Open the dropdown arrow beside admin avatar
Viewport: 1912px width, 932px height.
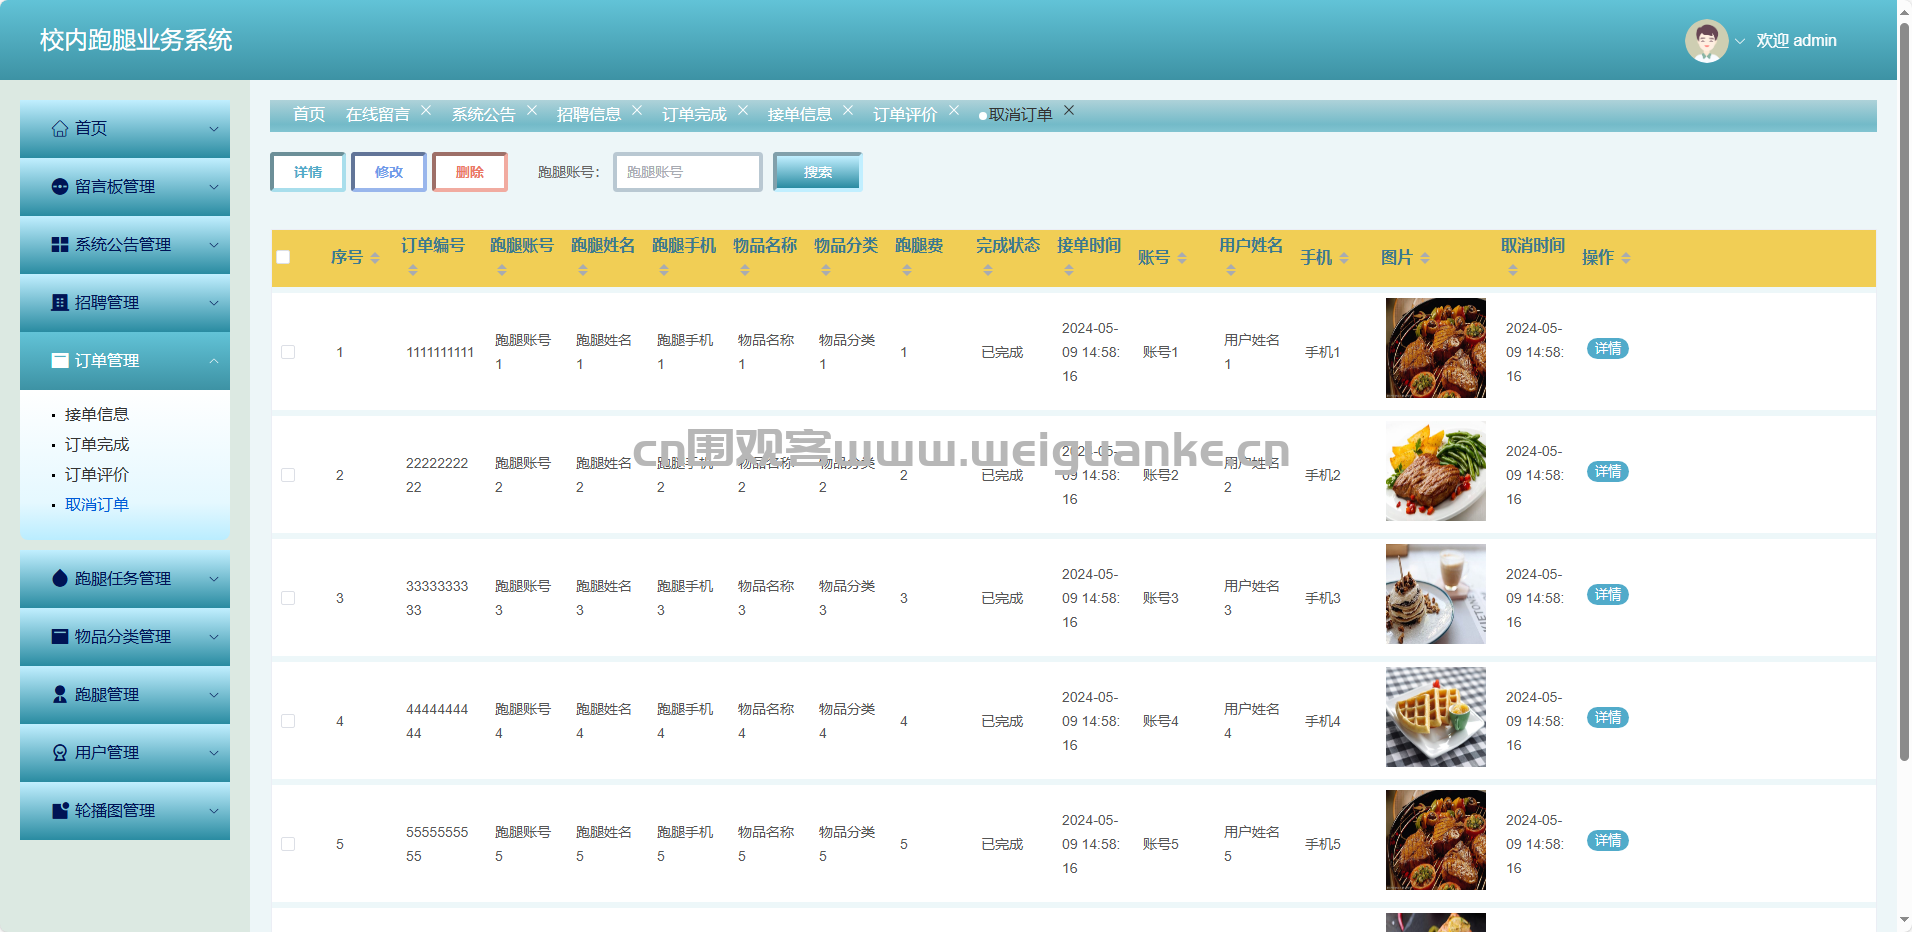1740,42
